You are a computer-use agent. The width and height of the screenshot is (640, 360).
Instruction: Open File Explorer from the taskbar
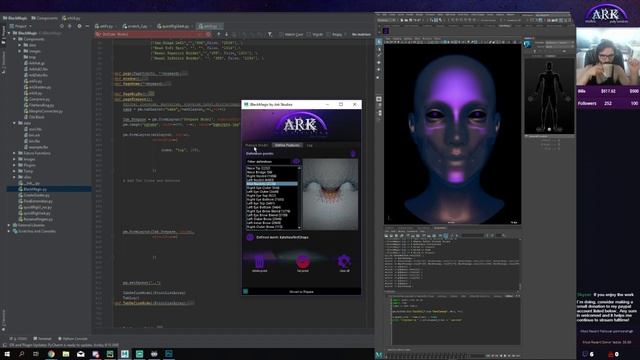pyautogui.click(x=66, y=354)
